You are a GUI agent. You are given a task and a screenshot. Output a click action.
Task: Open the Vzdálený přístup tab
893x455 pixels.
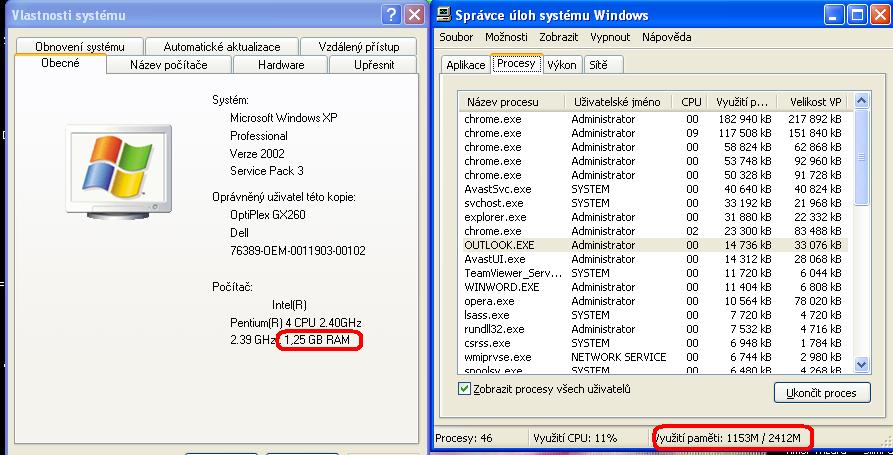(x=359, y=46)
